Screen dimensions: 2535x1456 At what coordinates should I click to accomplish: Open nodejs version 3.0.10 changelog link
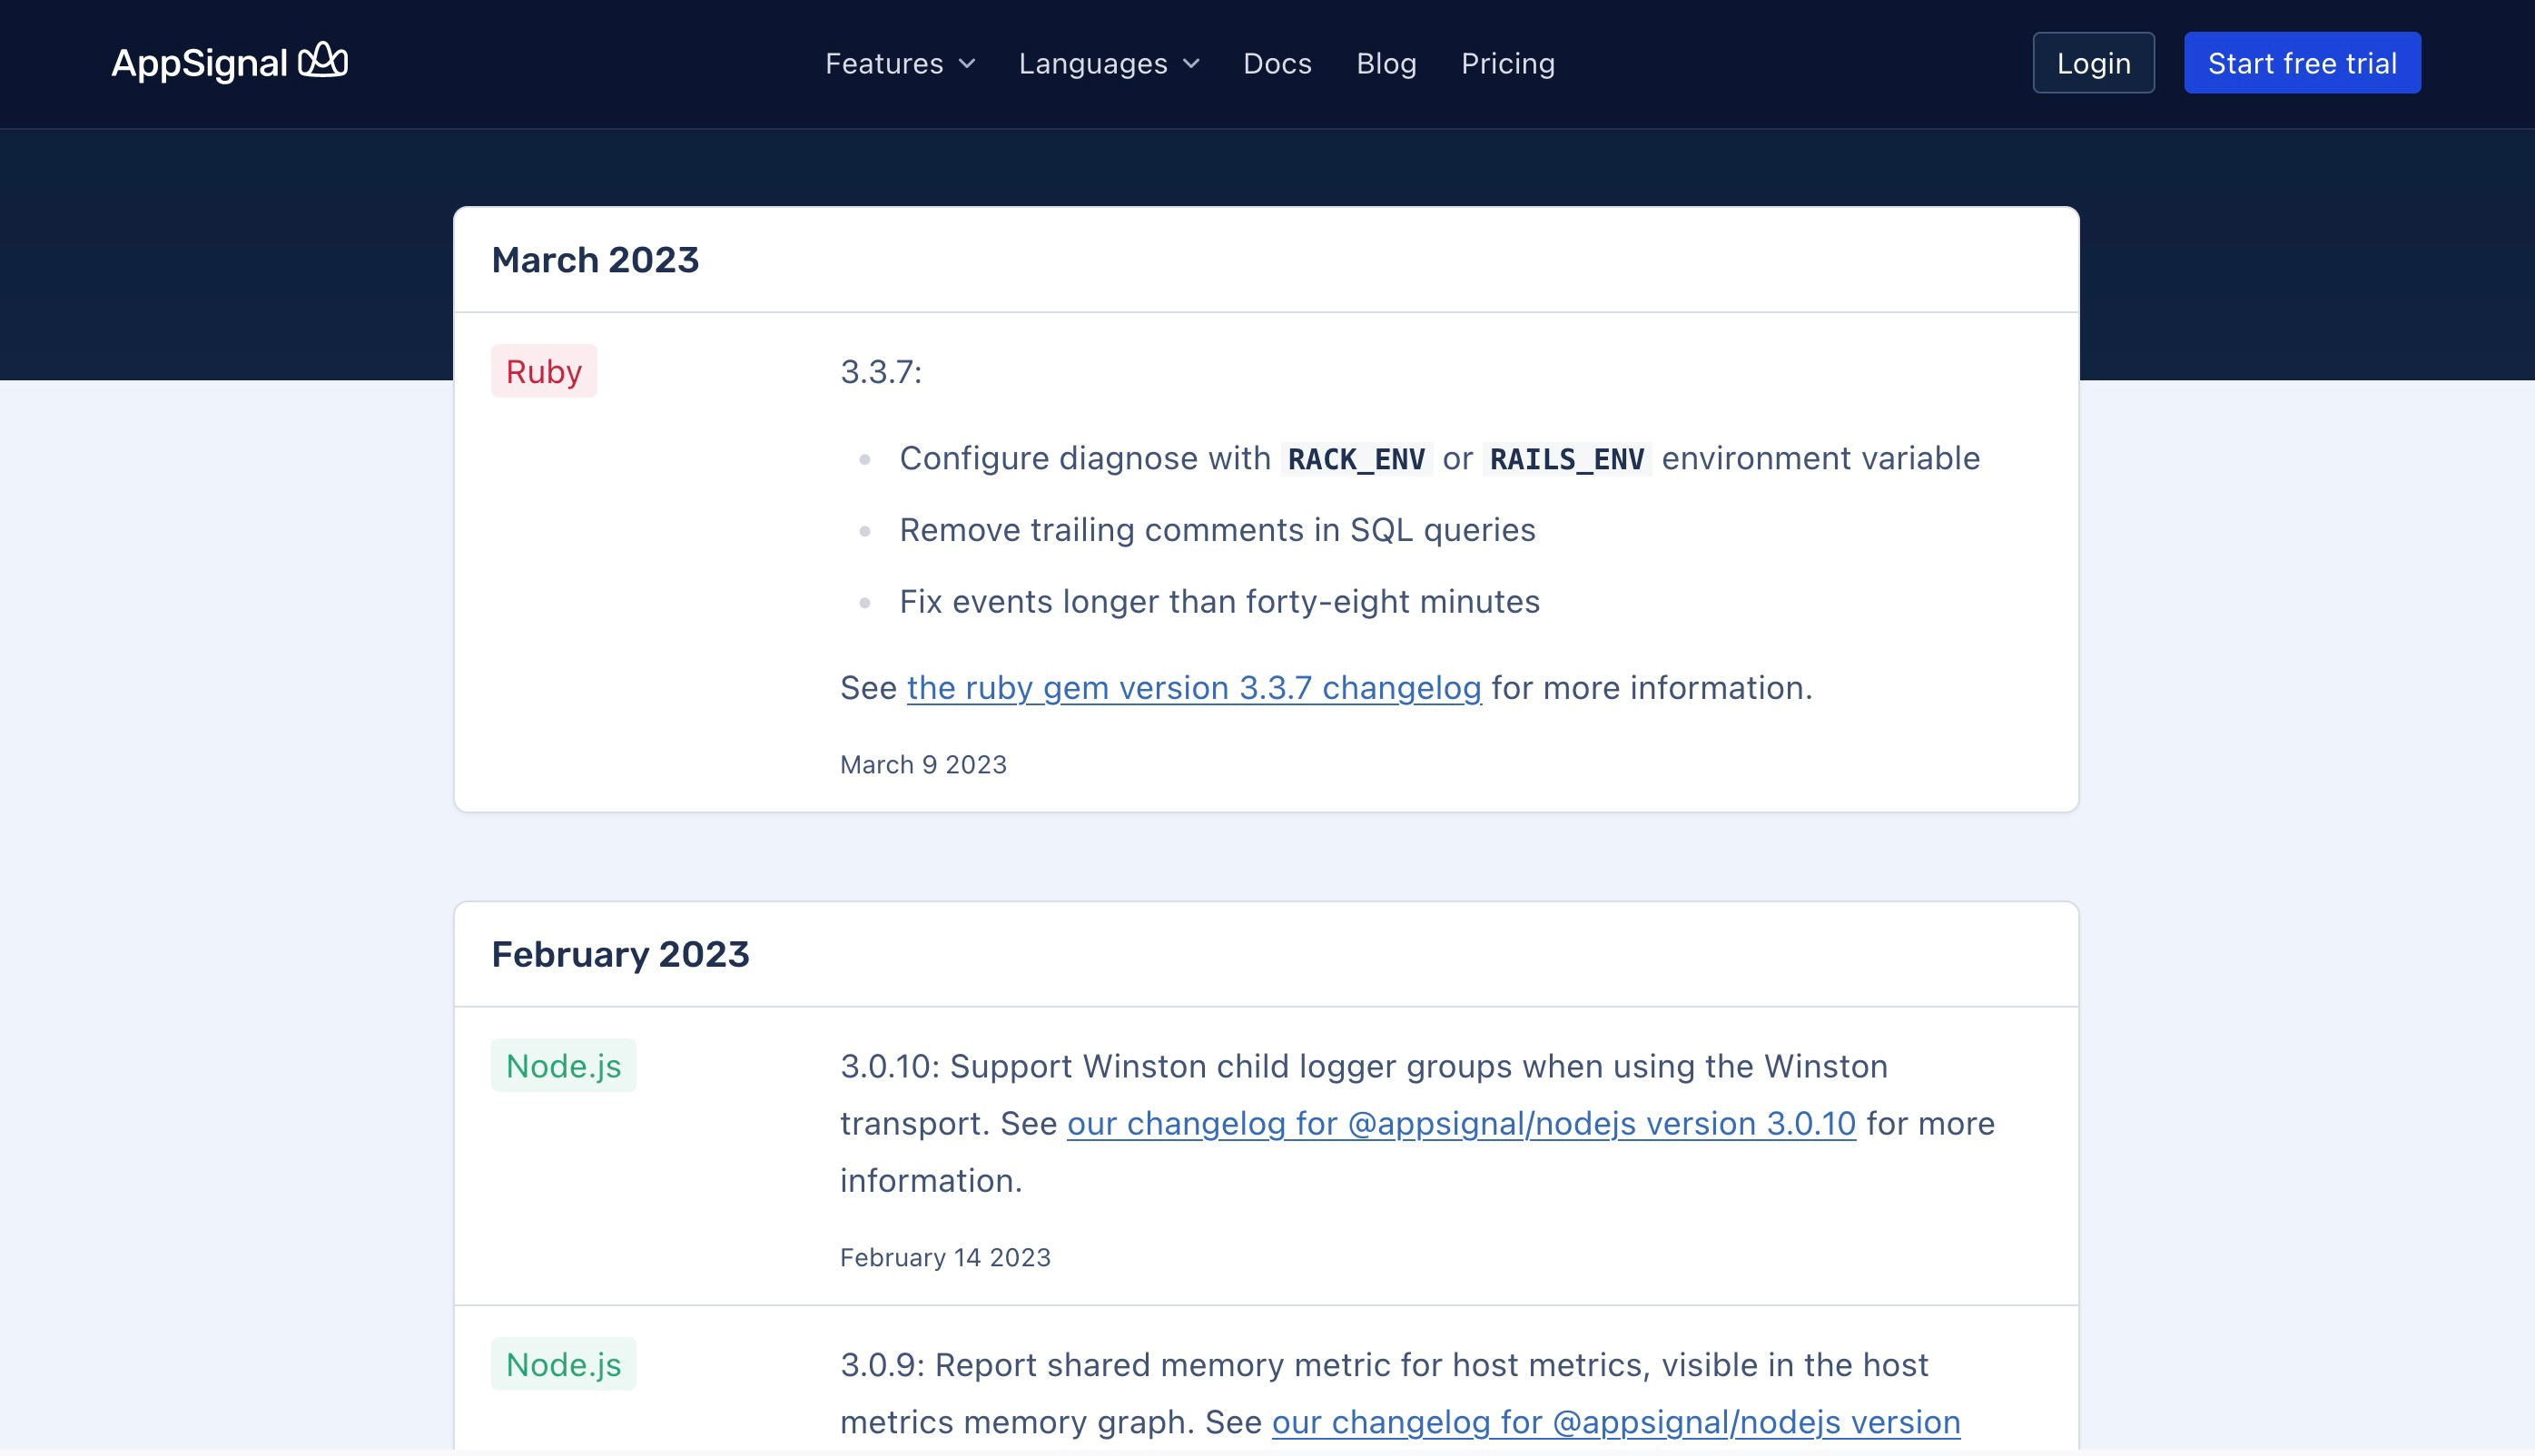tap(1460, 1123)
